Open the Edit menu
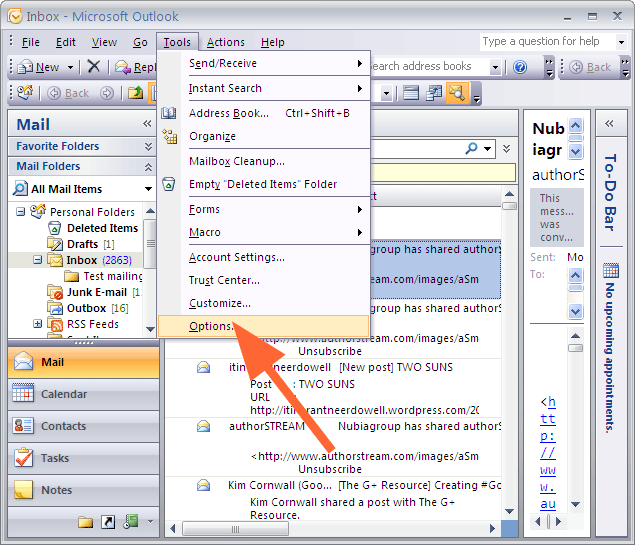The image size is (635, 545). pos(66,42)
